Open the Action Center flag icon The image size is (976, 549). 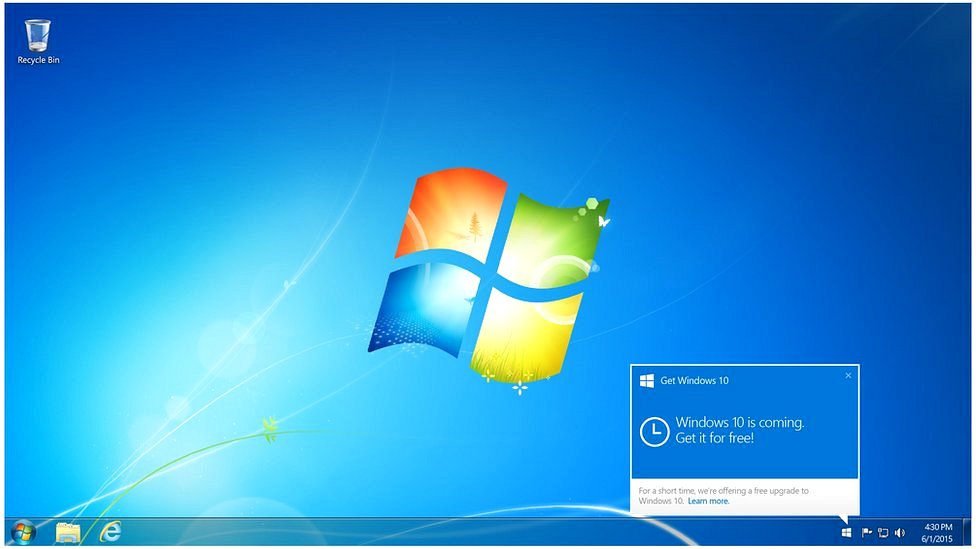click(x=866, y=533)
